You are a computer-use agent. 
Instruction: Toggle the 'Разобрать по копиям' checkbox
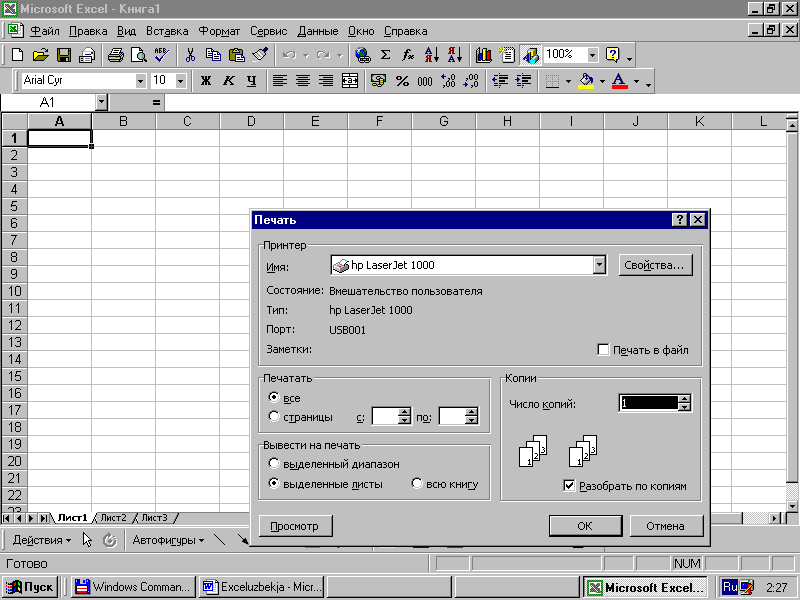(569, 485)
